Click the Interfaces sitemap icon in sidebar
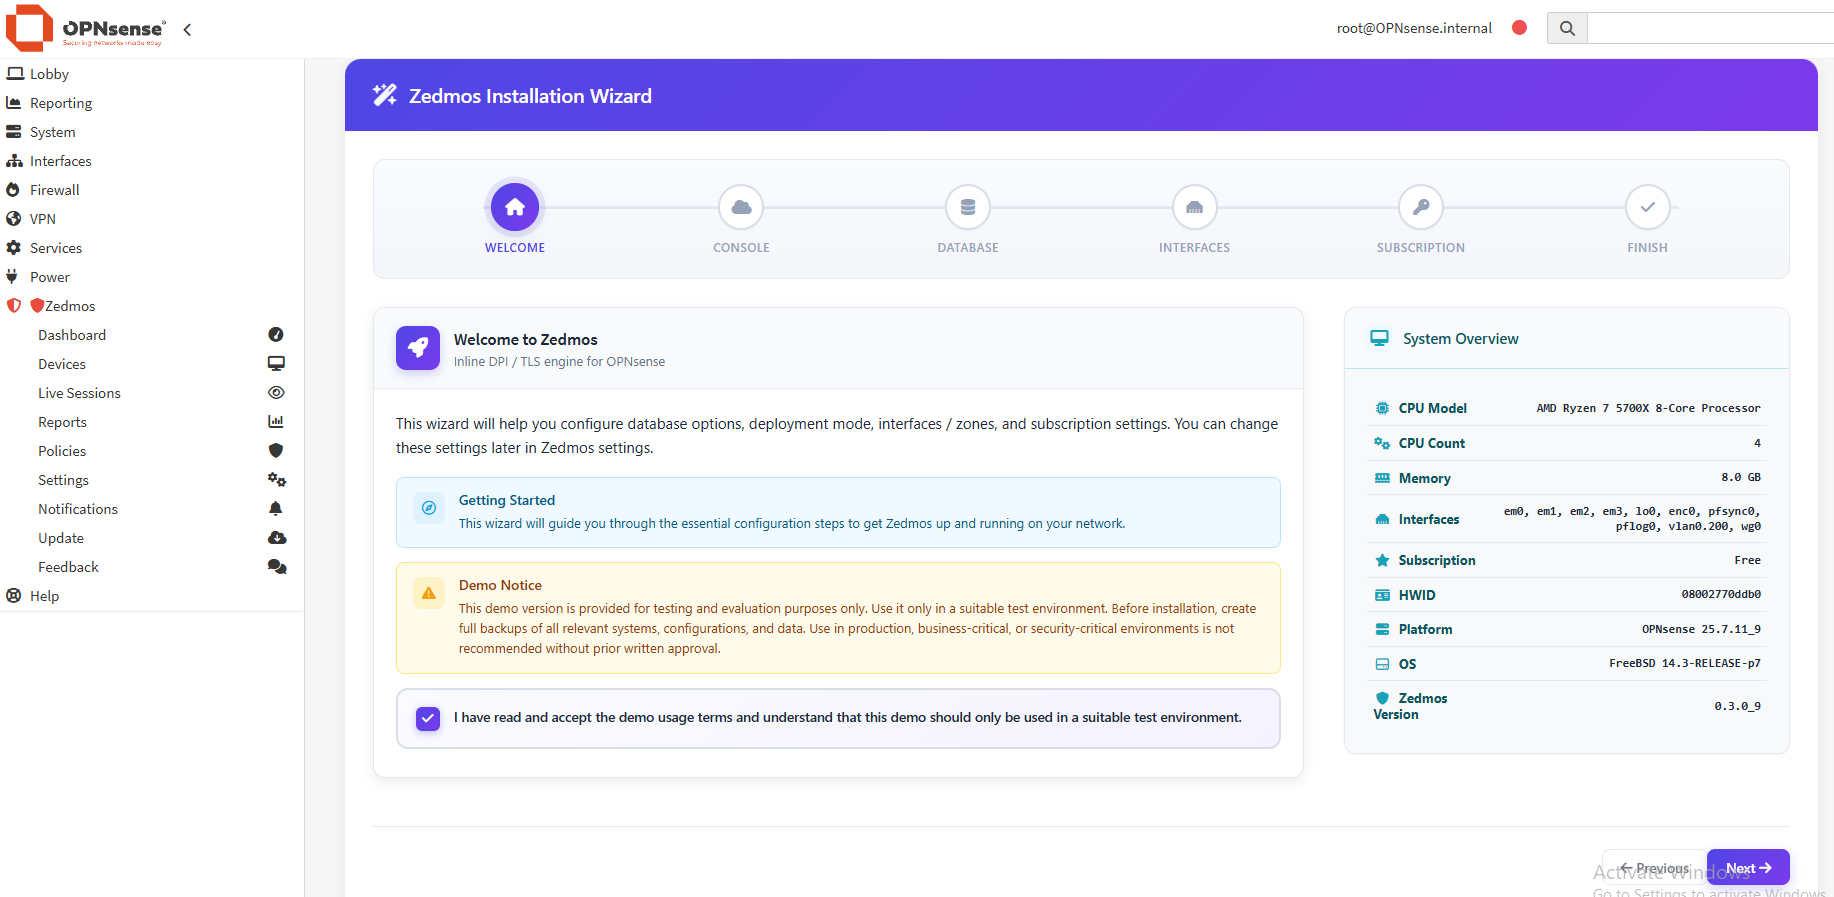 pos(14,160)
